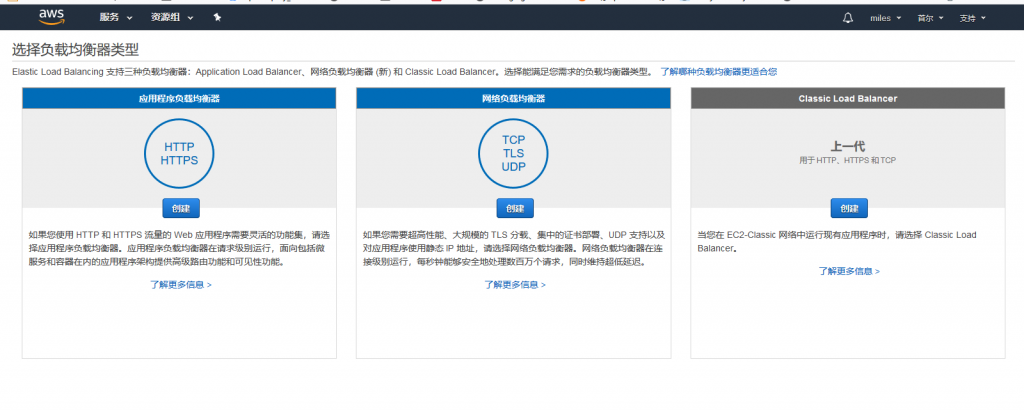Open the 支持 support dropdown
The height and width of the screenshot is (410, 1024).
point(972,18)
